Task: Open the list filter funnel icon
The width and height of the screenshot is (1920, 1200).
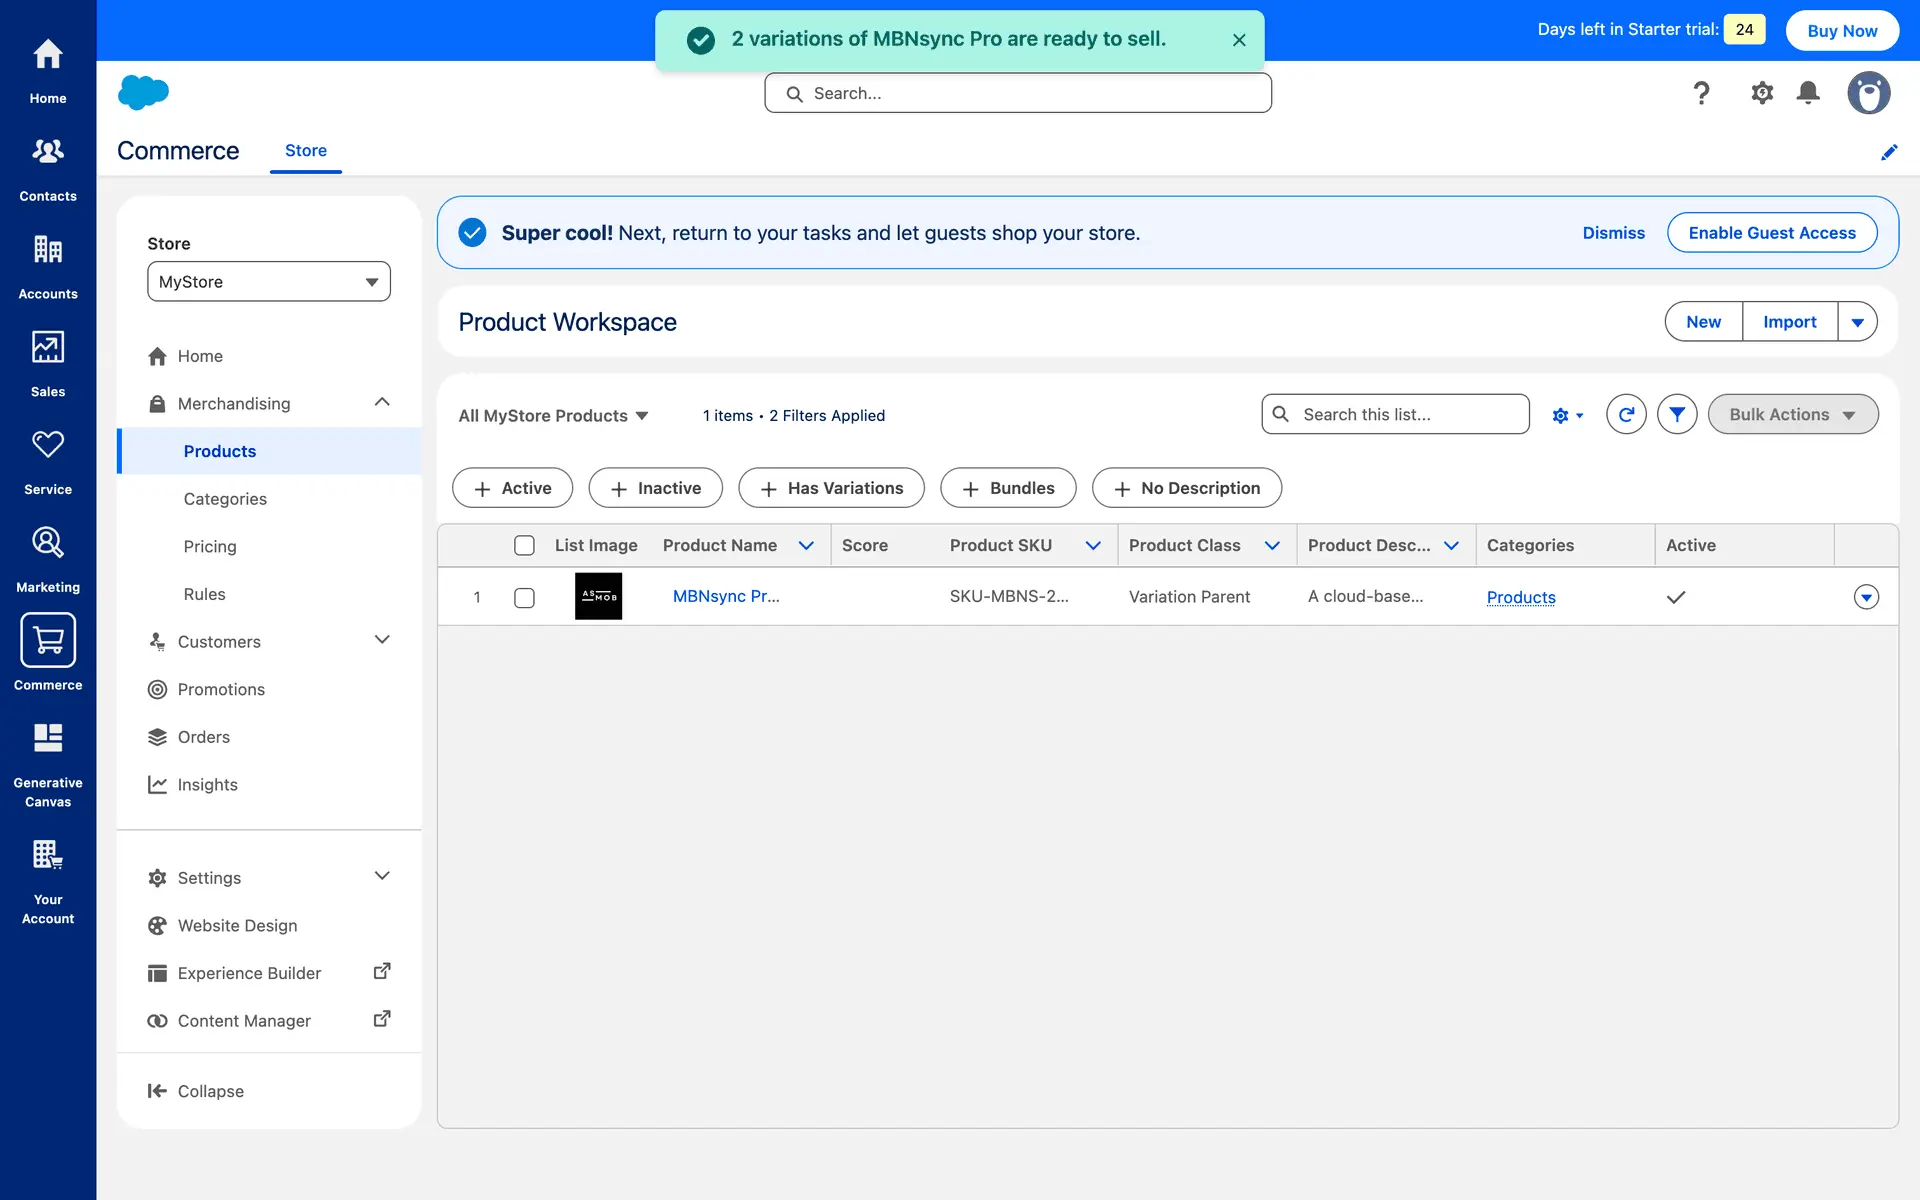Action: (x=1677, y=414)
